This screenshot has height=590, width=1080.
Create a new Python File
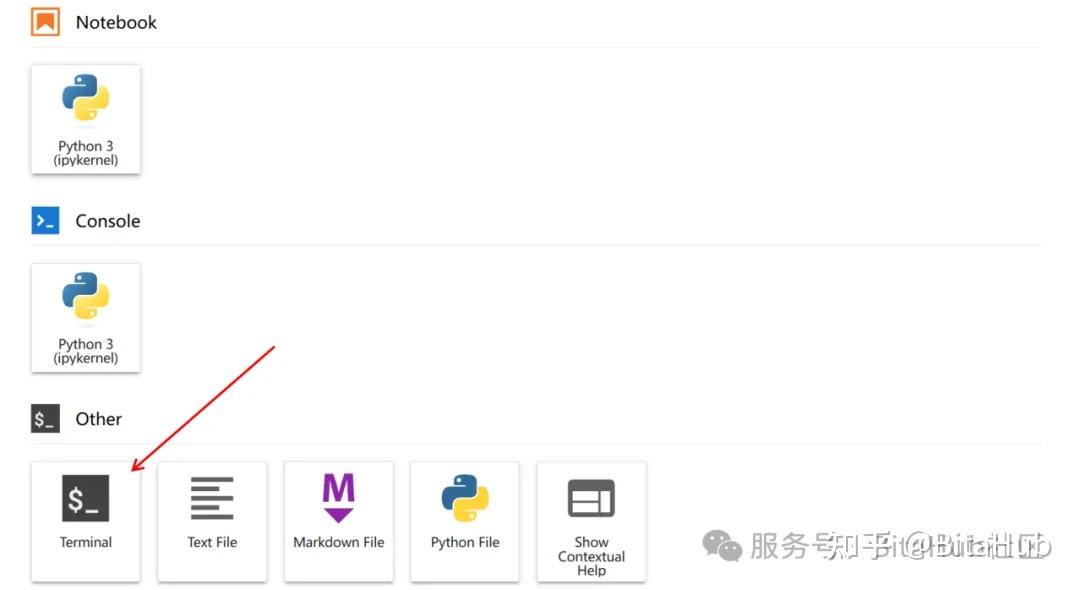[x=464, y=520]
